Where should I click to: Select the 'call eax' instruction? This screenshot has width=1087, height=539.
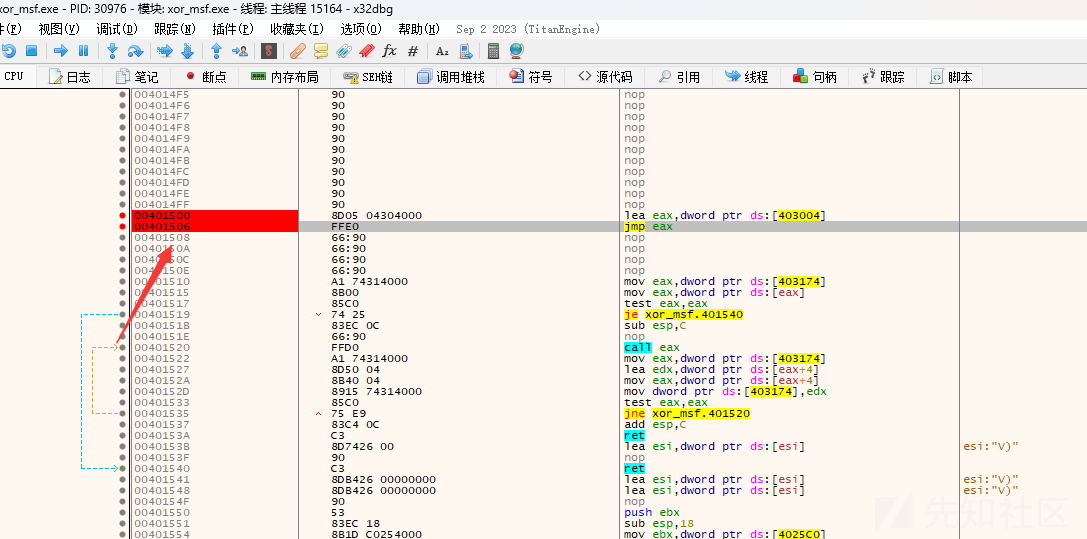[x=652, y=347]
